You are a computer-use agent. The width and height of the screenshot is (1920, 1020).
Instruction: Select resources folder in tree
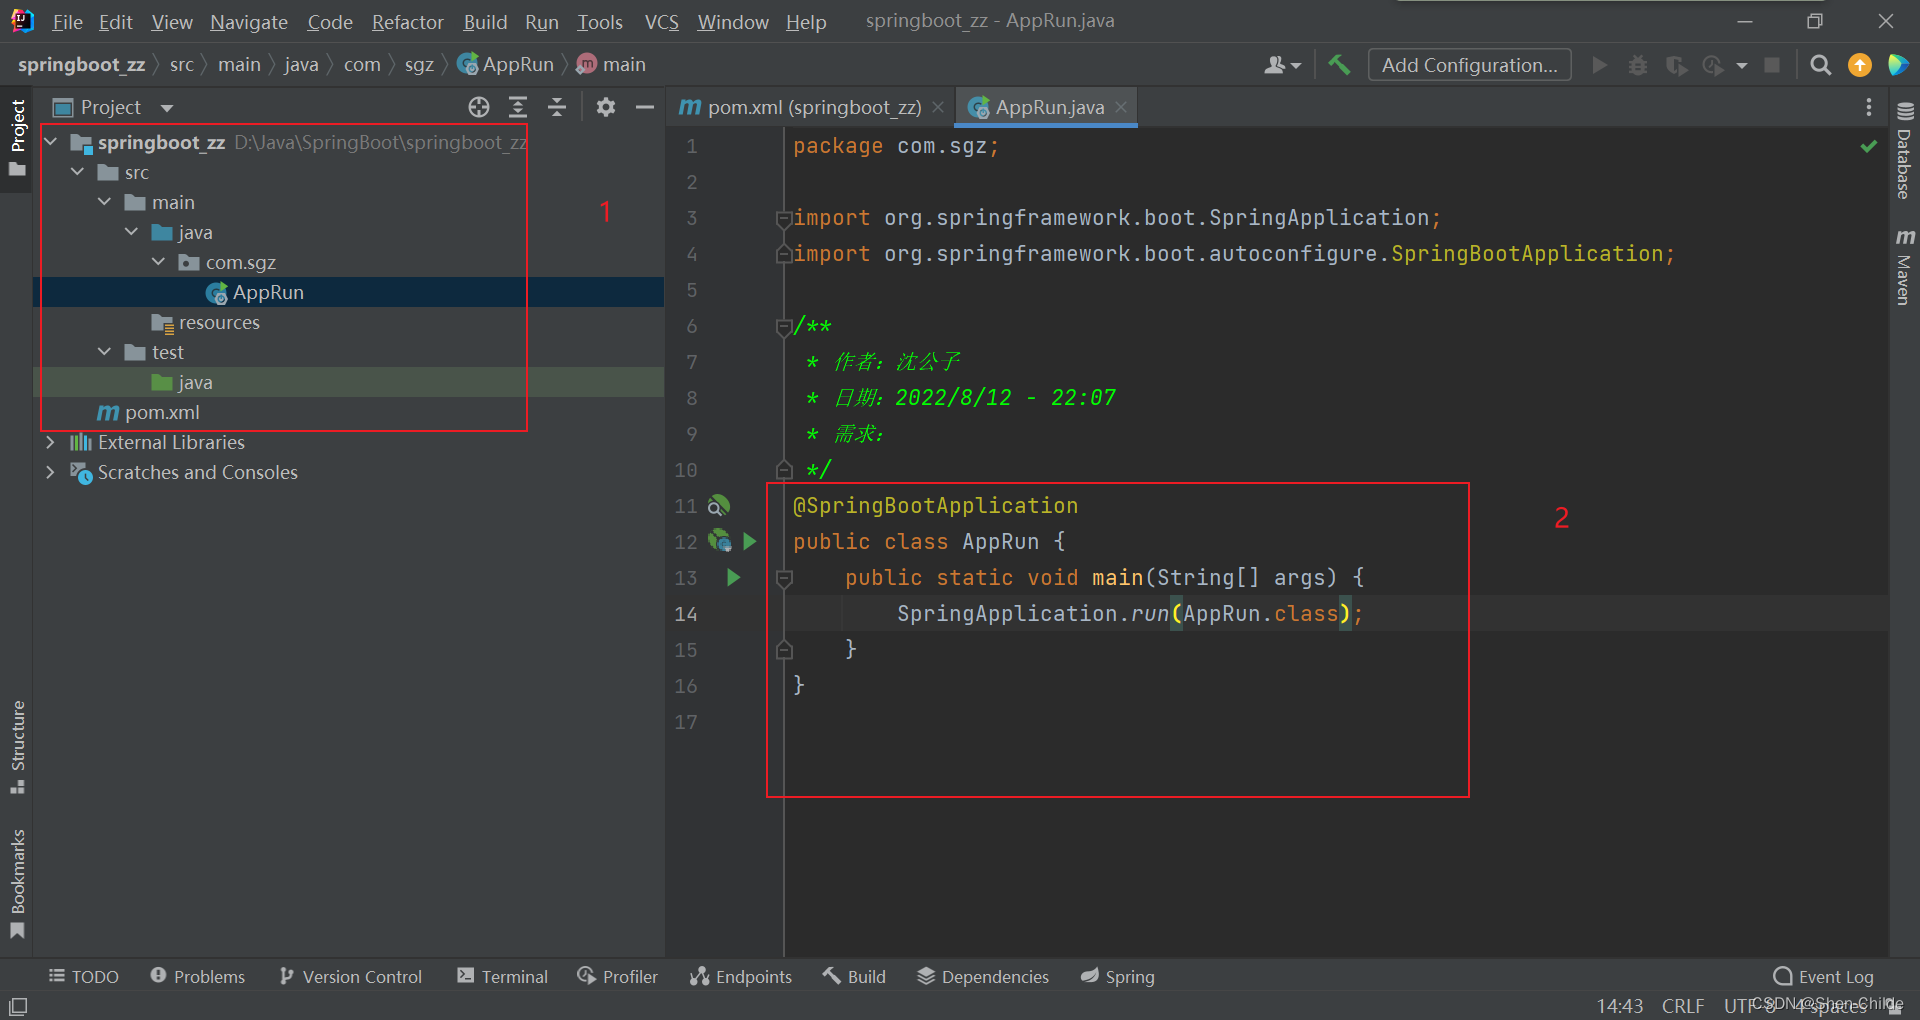205,322
